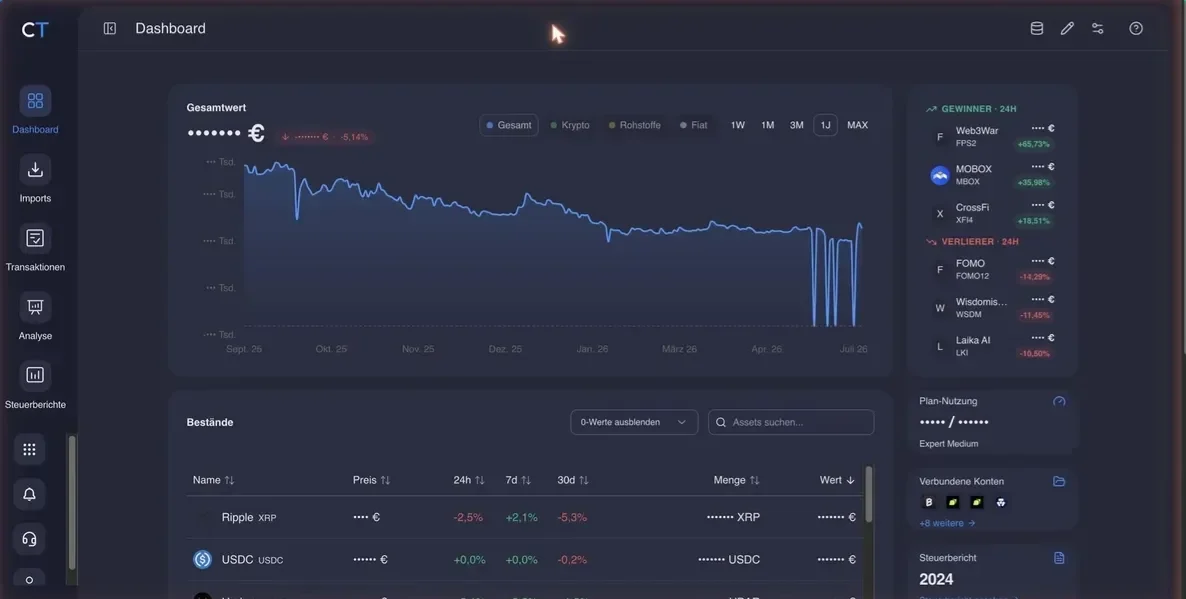Click the 2024 Steuerbericht year

936,579
